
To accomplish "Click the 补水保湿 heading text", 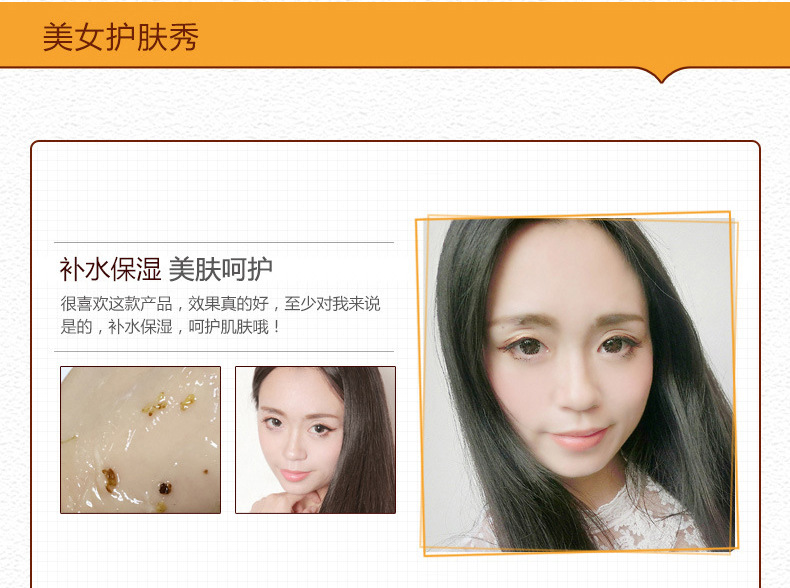I will pyautogui.click(x=110, y=269).
